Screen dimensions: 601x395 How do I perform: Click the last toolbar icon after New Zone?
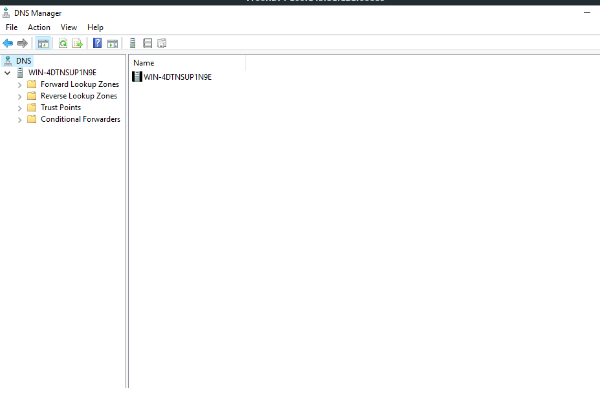(x=162, y=43)
